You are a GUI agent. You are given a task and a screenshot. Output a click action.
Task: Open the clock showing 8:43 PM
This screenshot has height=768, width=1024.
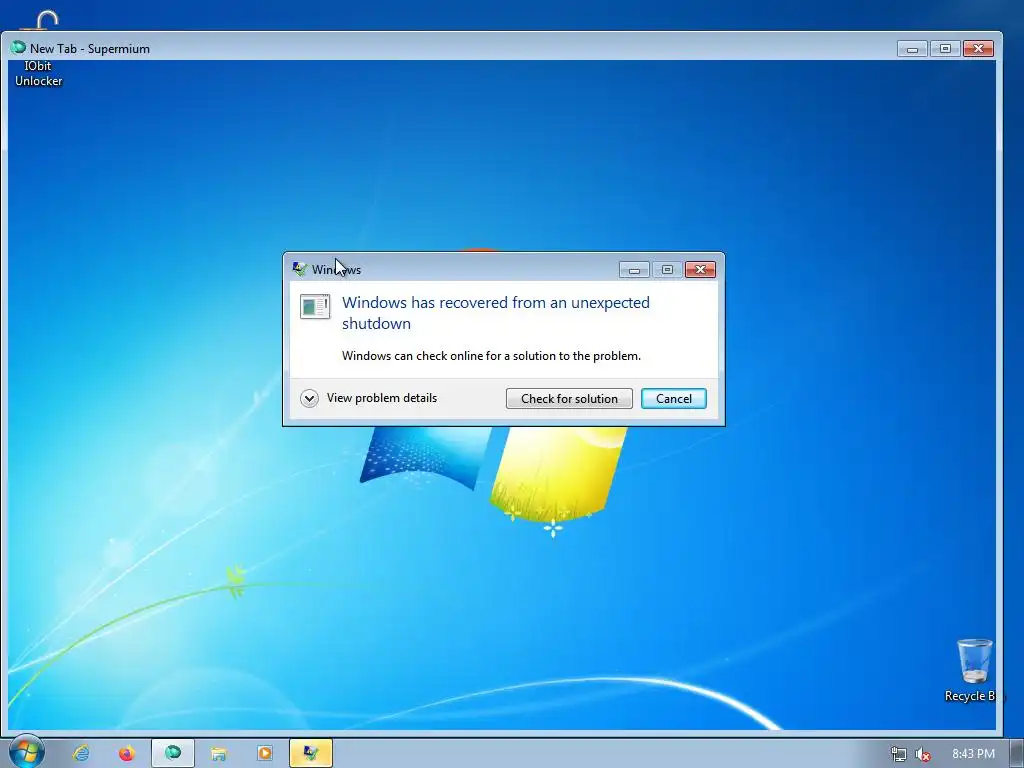973,754
